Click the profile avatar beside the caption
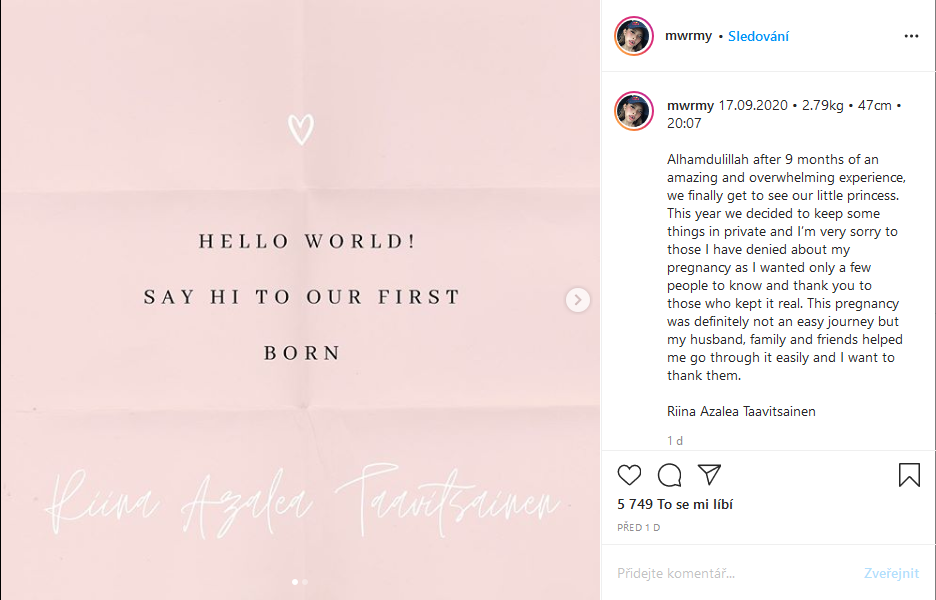Image resolution: width=936 pixels, height=600 pixels. coord(634,111)
